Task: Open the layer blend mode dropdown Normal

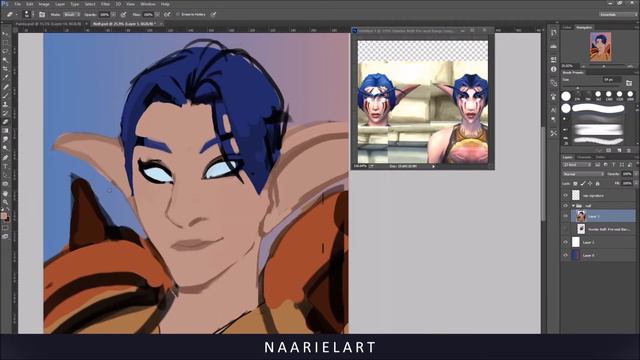Action: 583,174
